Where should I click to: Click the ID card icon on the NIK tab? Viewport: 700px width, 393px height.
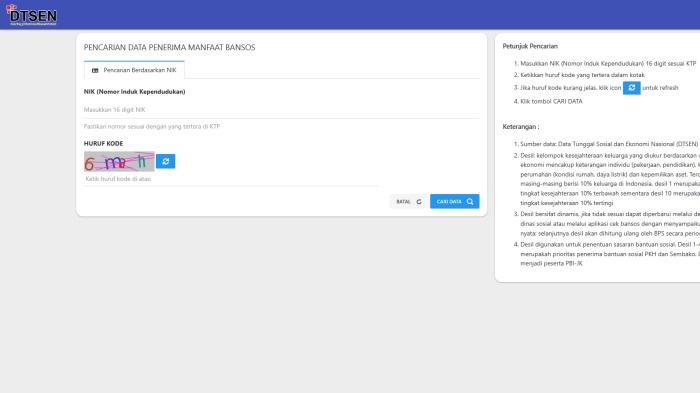(x=95, y=71)
